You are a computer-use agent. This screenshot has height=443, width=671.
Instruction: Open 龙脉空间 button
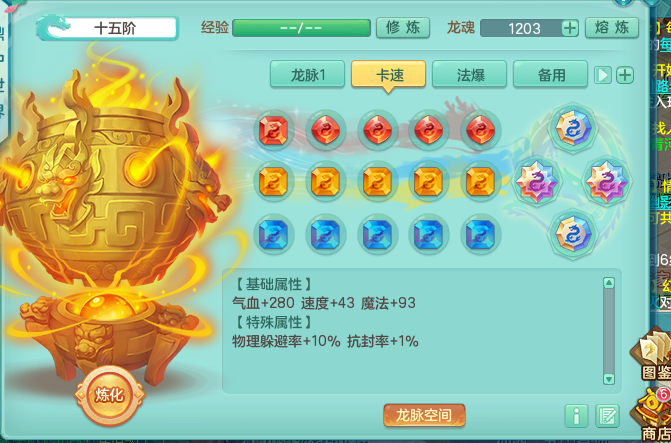(424, 415)
